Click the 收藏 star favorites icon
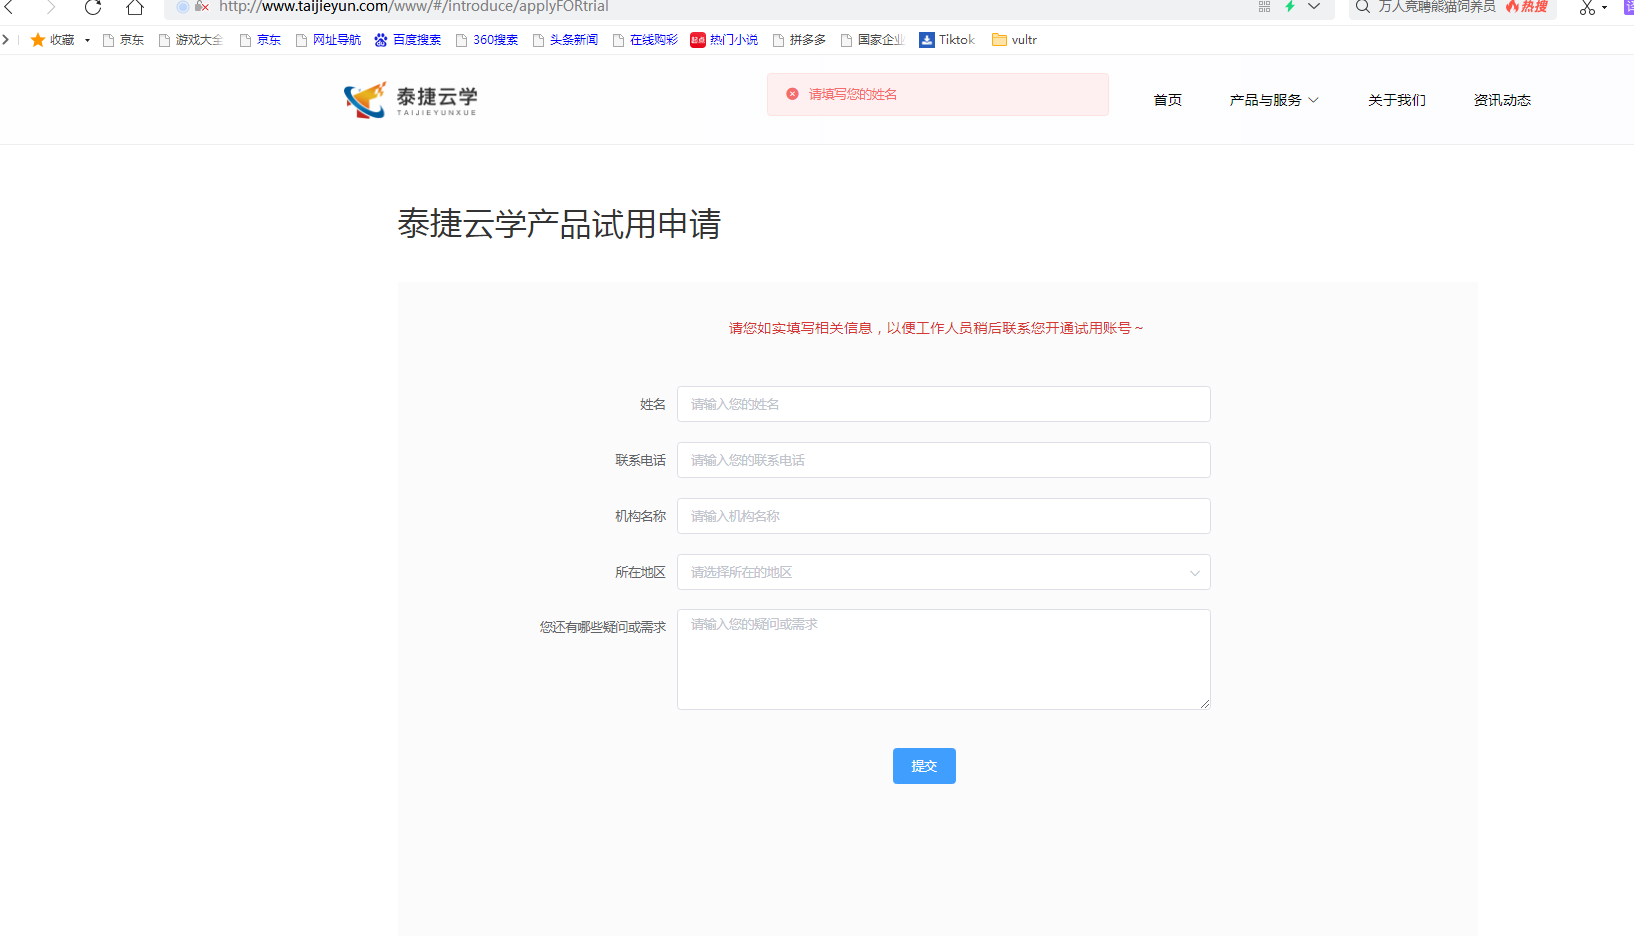This screenshot has height=936, width=1634. tap(38, 40)
